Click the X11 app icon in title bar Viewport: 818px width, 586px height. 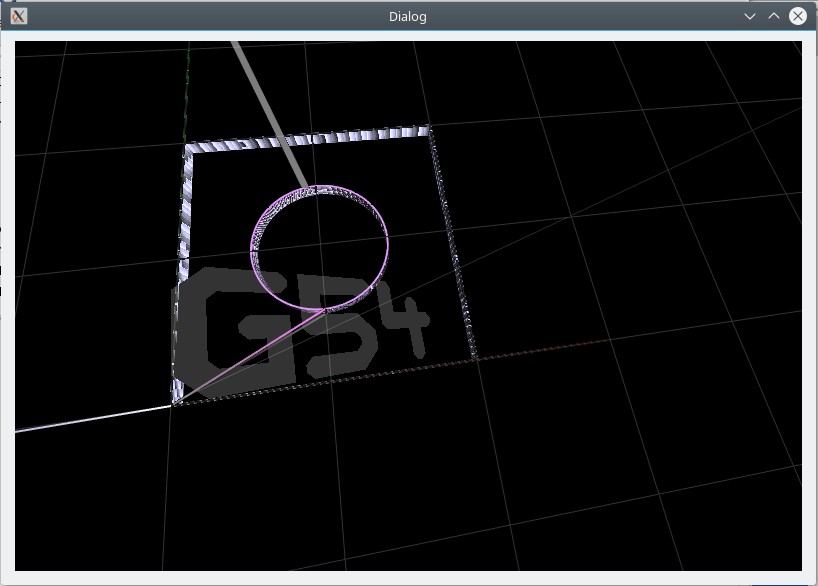point(19,16)
